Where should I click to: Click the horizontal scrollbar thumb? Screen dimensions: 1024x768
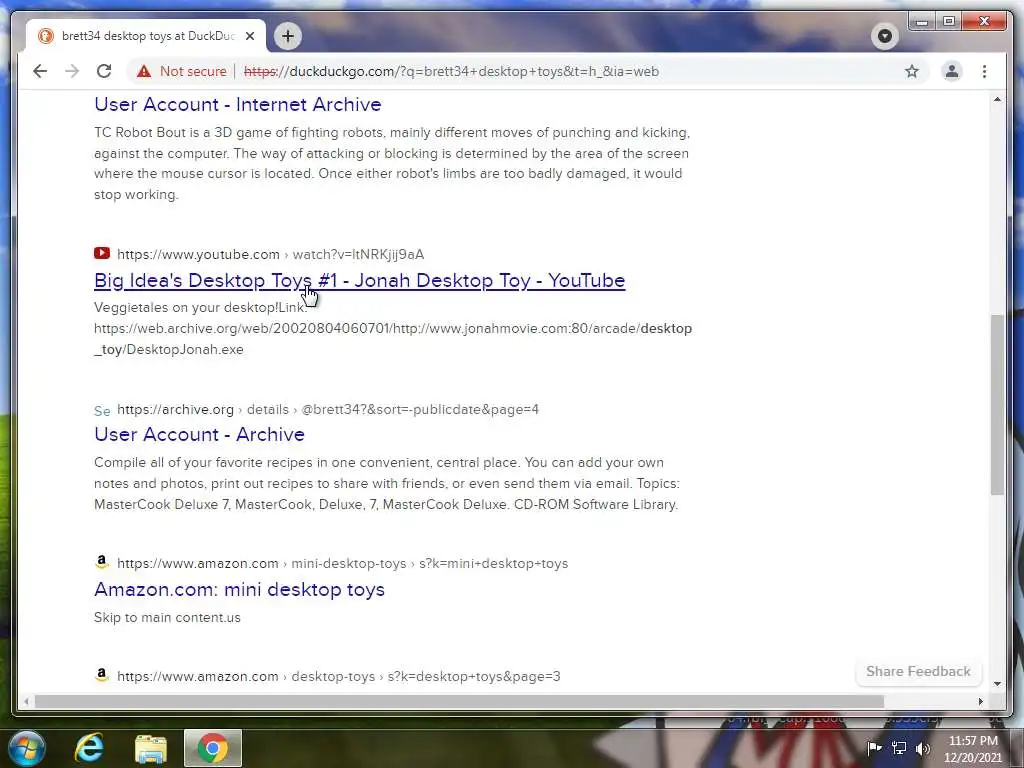click(x=459, y=701)
